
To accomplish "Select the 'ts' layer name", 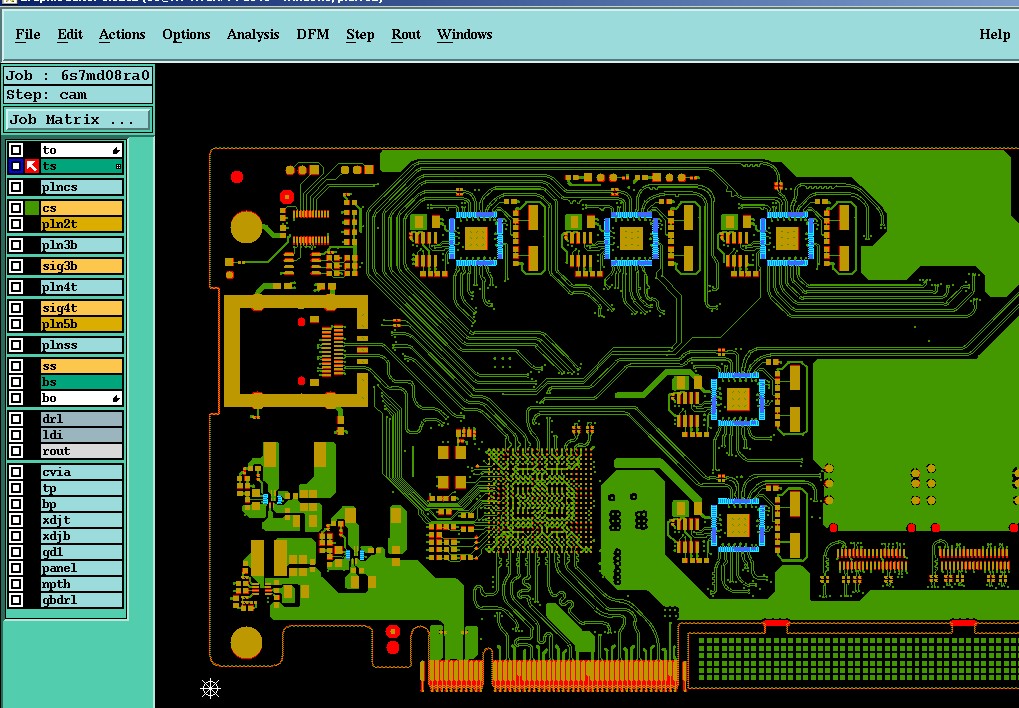I will click(81, 166).
